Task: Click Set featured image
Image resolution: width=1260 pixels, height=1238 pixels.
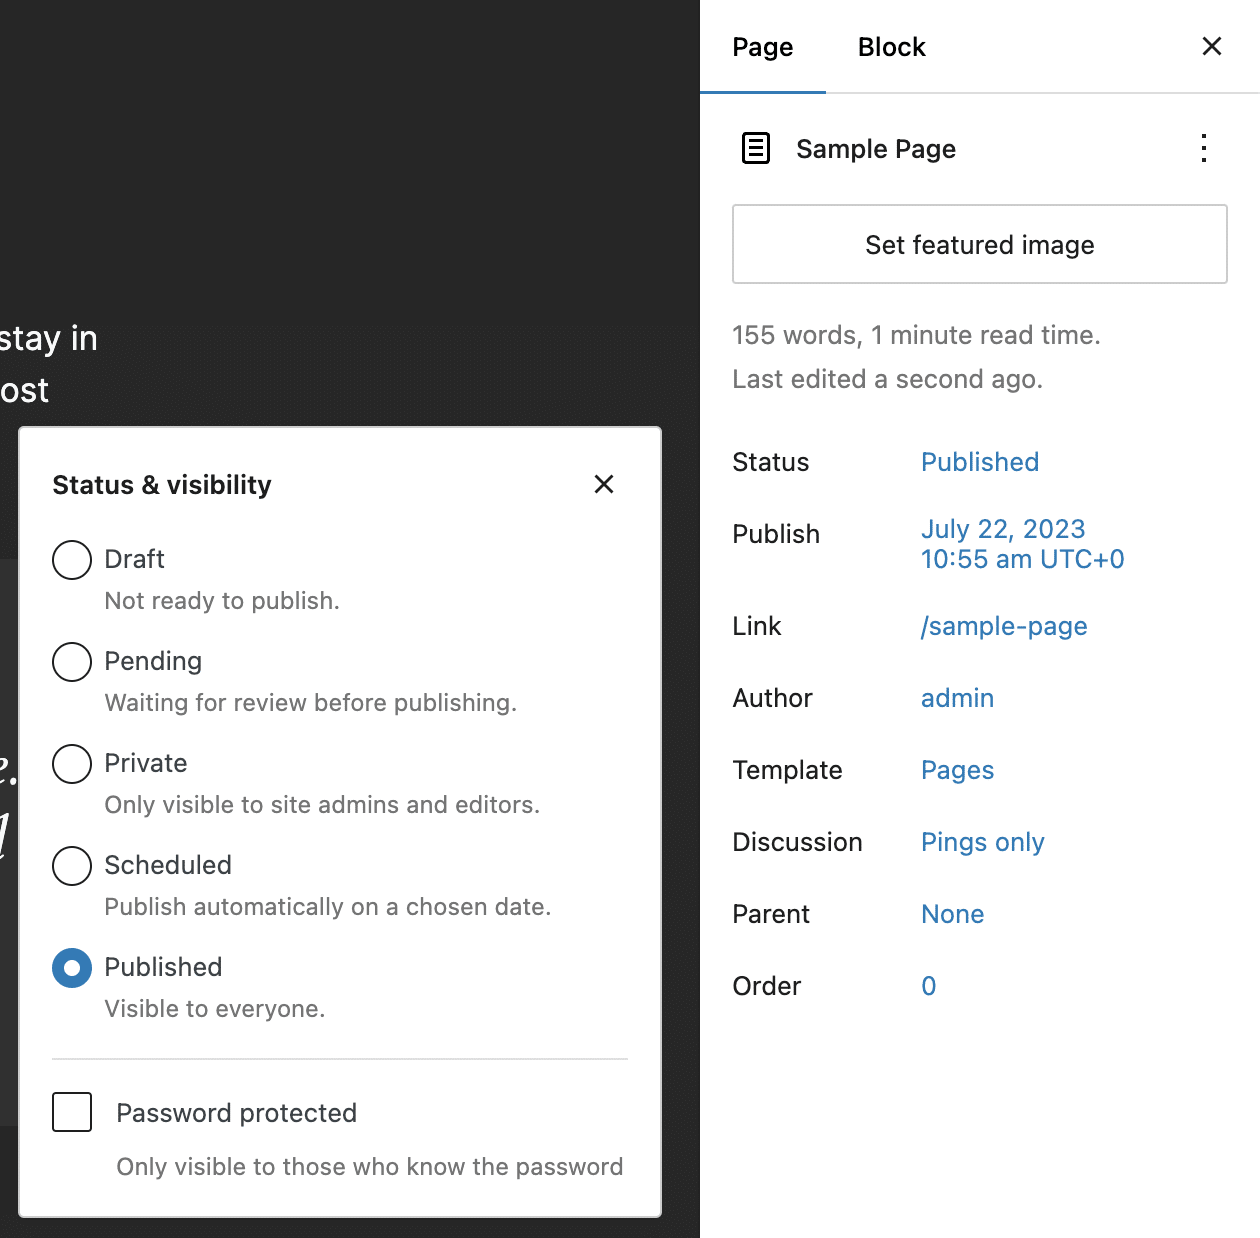Action: (979, 244)
